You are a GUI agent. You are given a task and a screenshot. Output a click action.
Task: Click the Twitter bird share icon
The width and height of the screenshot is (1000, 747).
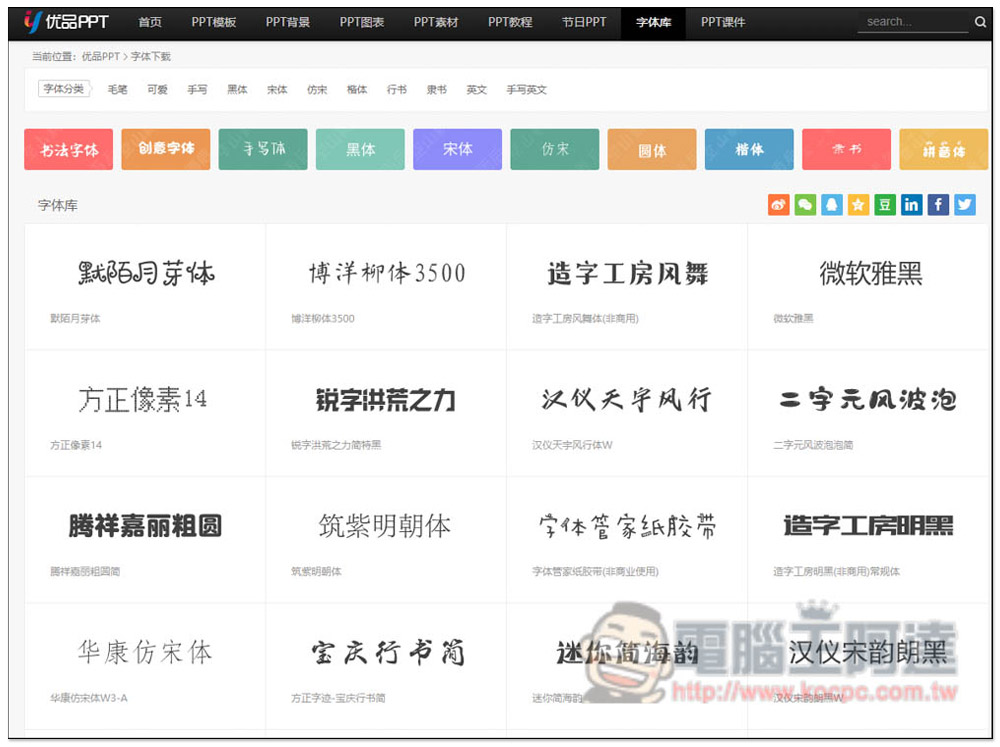point(964,205)
